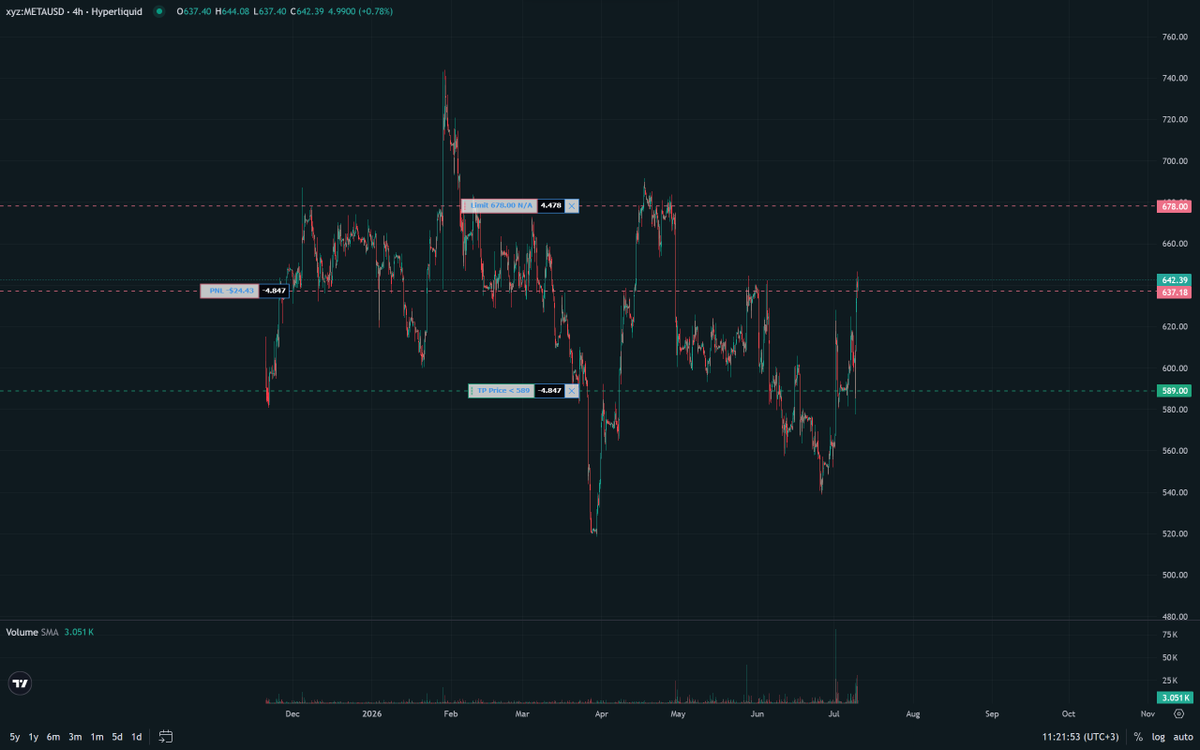Click the 2026 label on time axis
This screenshot has width=1200, height=750.
(372, 714)
